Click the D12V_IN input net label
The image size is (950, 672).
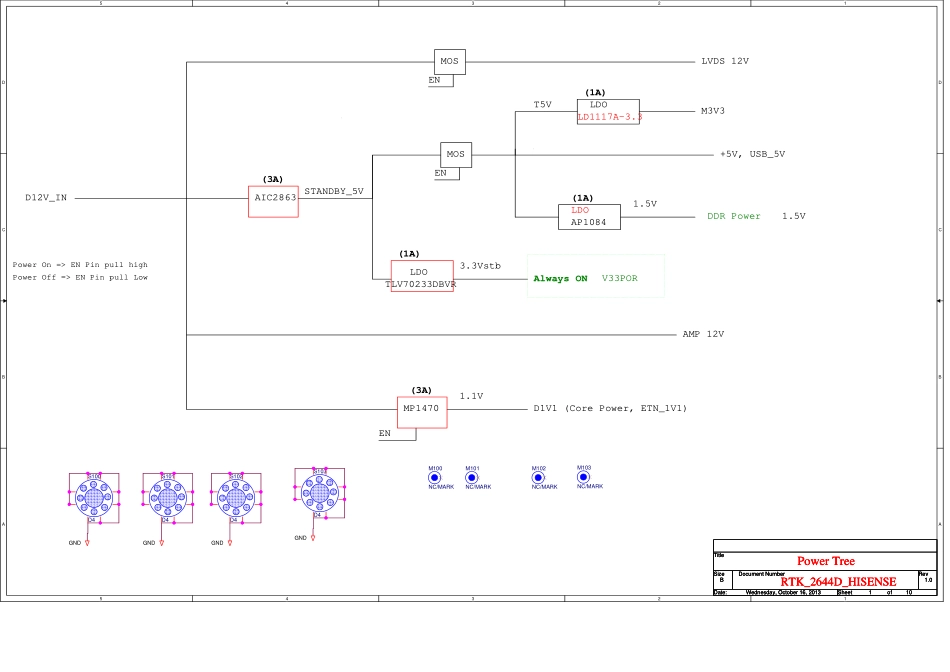point(46,198)
